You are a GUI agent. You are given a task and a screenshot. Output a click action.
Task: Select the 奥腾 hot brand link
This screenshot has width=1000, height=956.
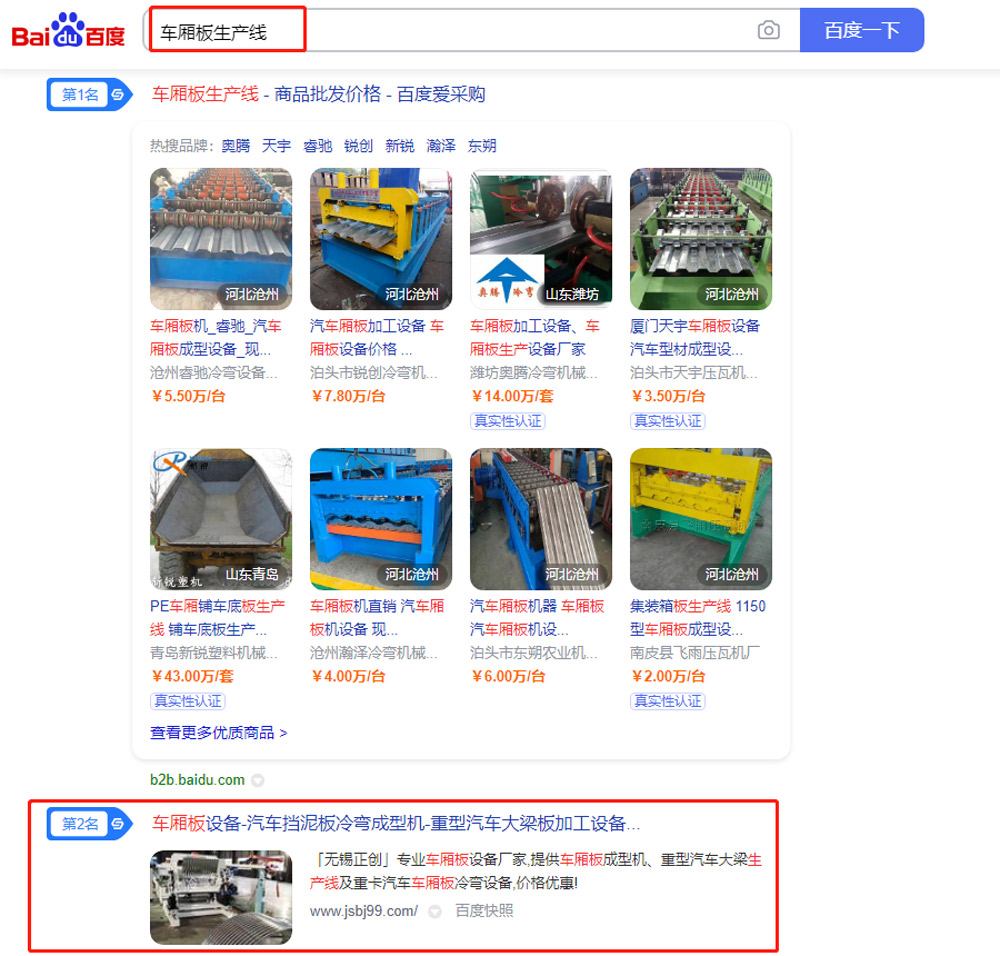click(235, 146)
